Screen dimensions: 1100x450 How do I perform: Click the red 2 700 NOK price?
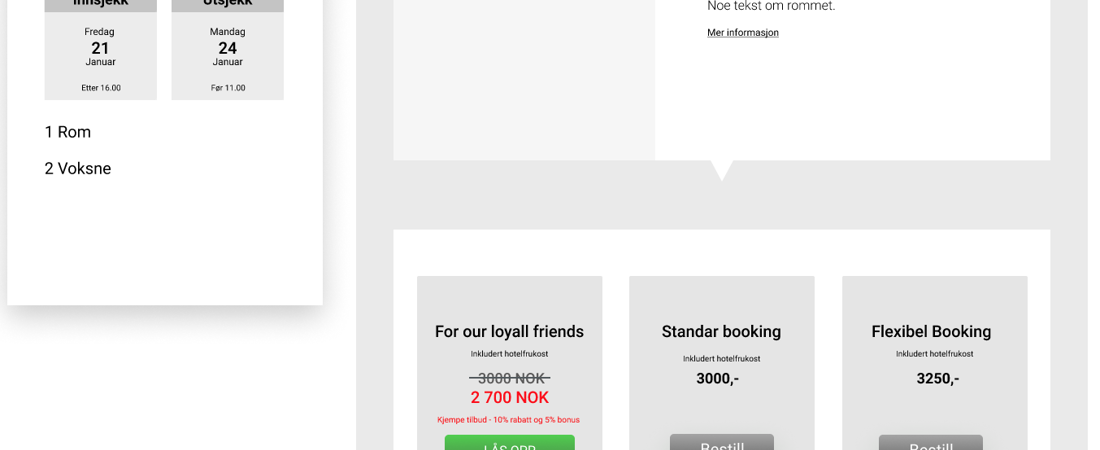click(509, 398)
